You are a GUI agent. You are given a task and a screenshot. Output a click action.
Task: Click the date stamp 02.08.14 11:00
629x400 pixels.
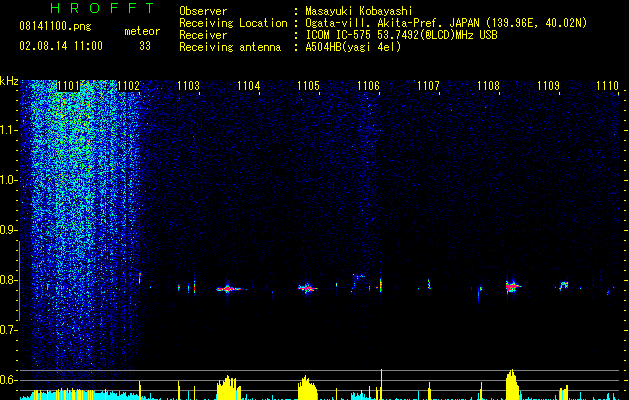pyautogui.click(x=61, y=46)
